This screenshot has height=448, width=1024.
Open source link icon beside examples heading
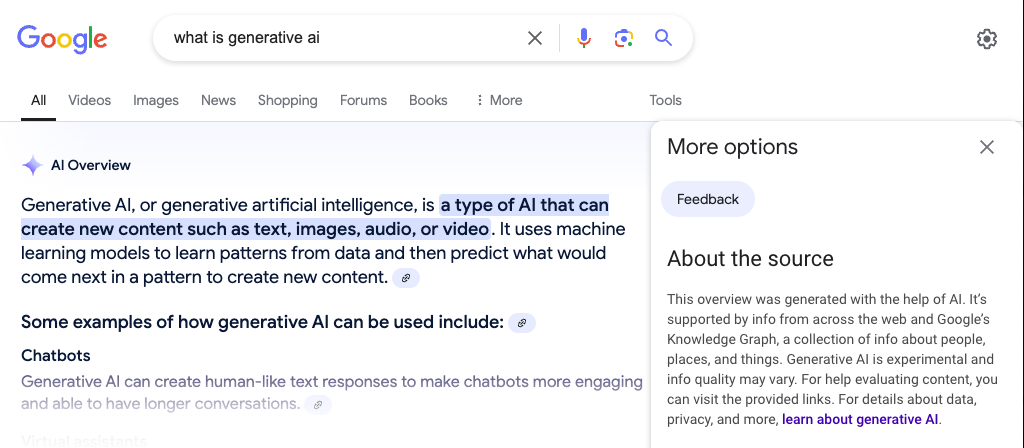coord(521,322)
